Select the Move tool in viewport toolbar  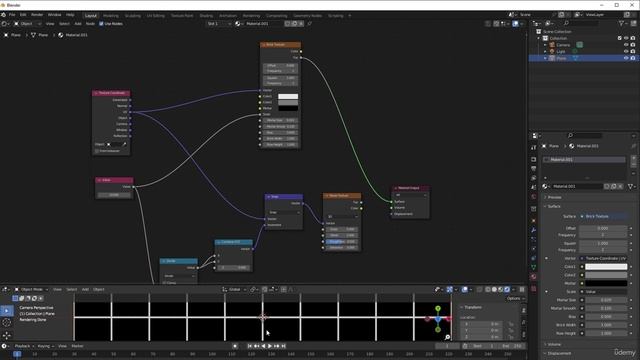7,335
